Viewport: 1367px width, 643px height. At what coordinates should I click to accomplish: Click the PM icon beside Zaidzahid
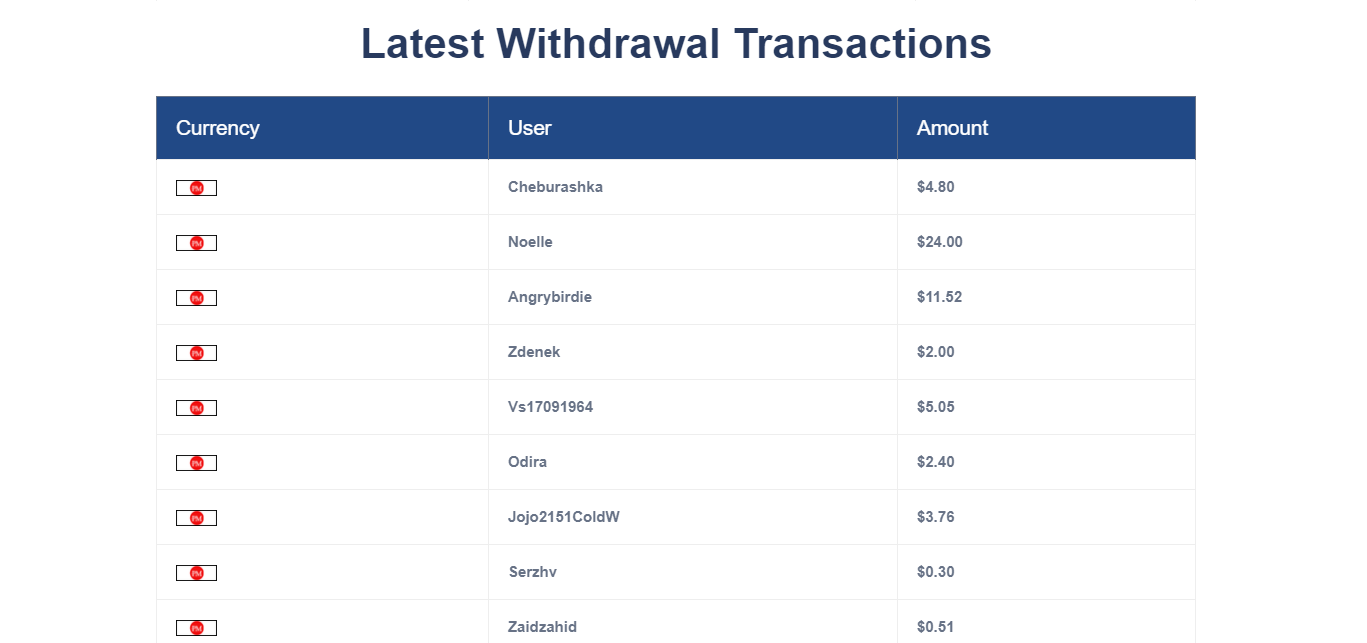(x=196, y=628)
